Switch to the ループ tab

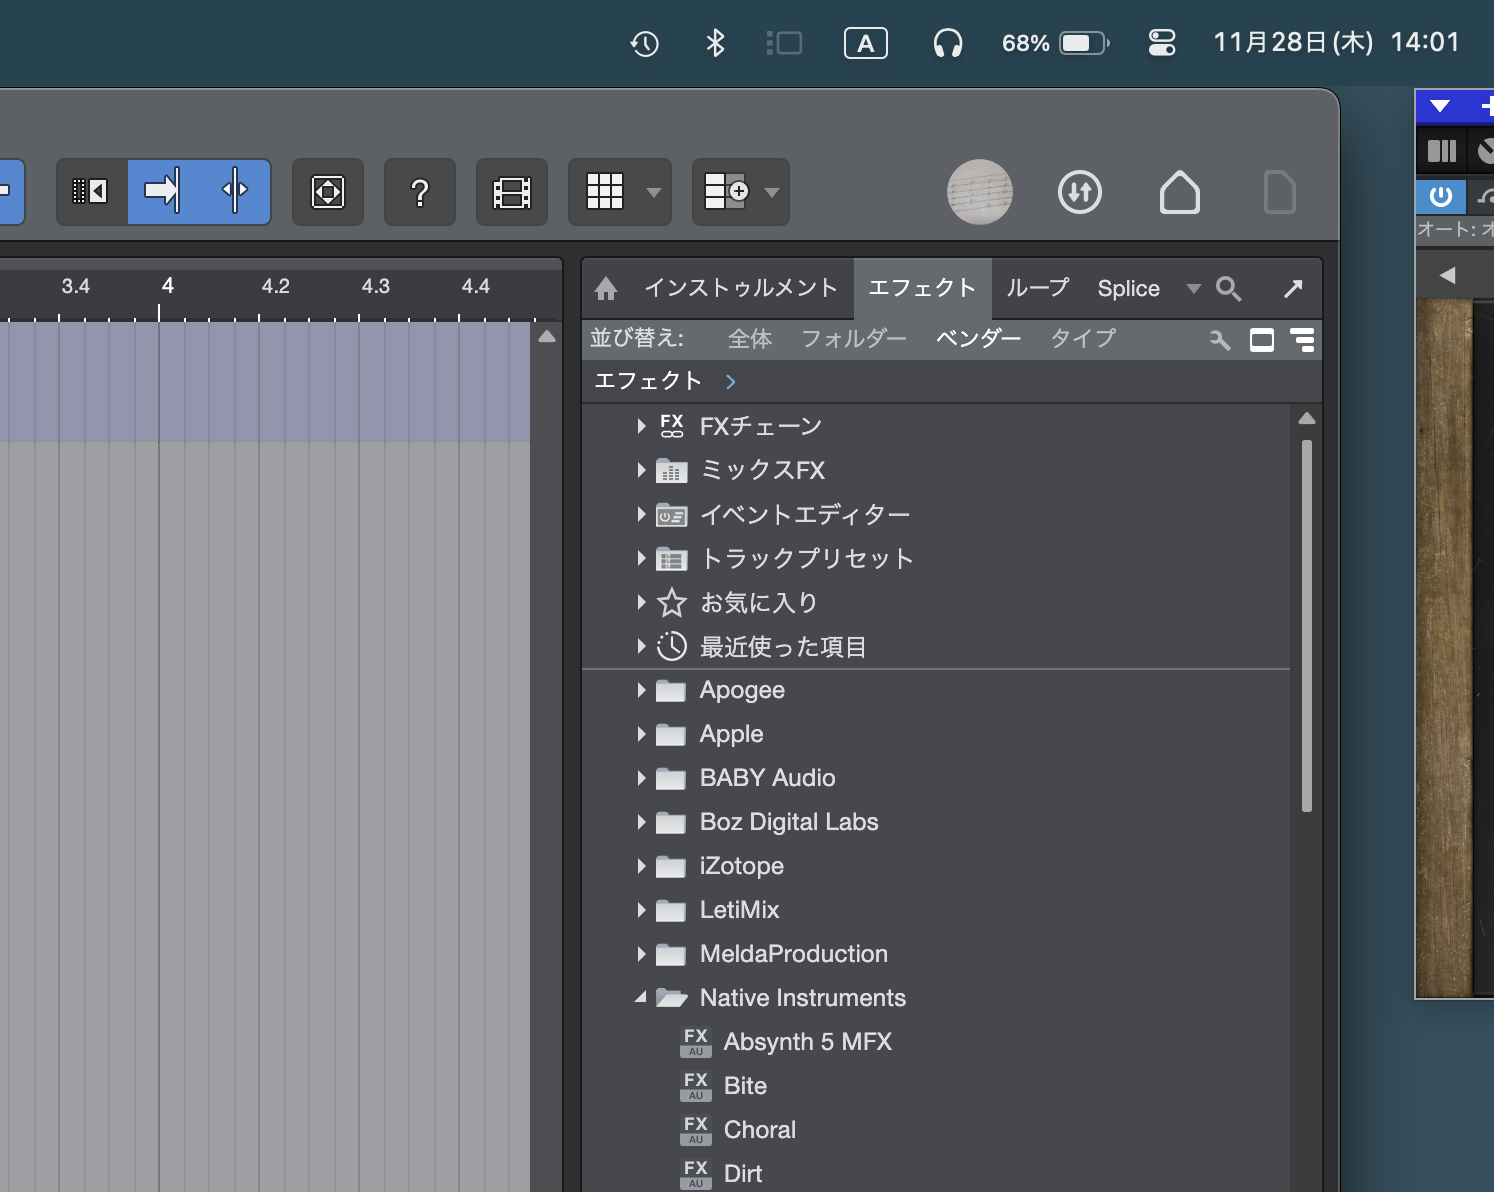click(x=1037, y=289)
